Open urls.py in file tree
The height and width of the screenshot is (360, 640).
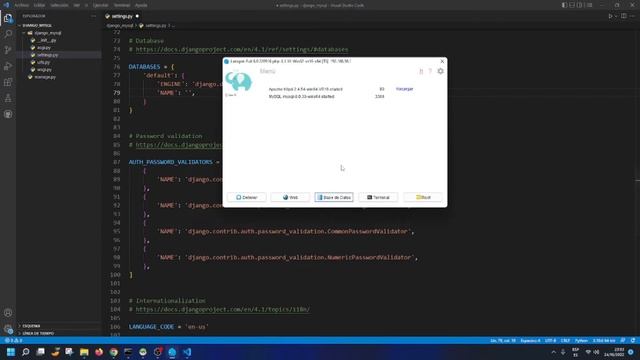point(43,62)
